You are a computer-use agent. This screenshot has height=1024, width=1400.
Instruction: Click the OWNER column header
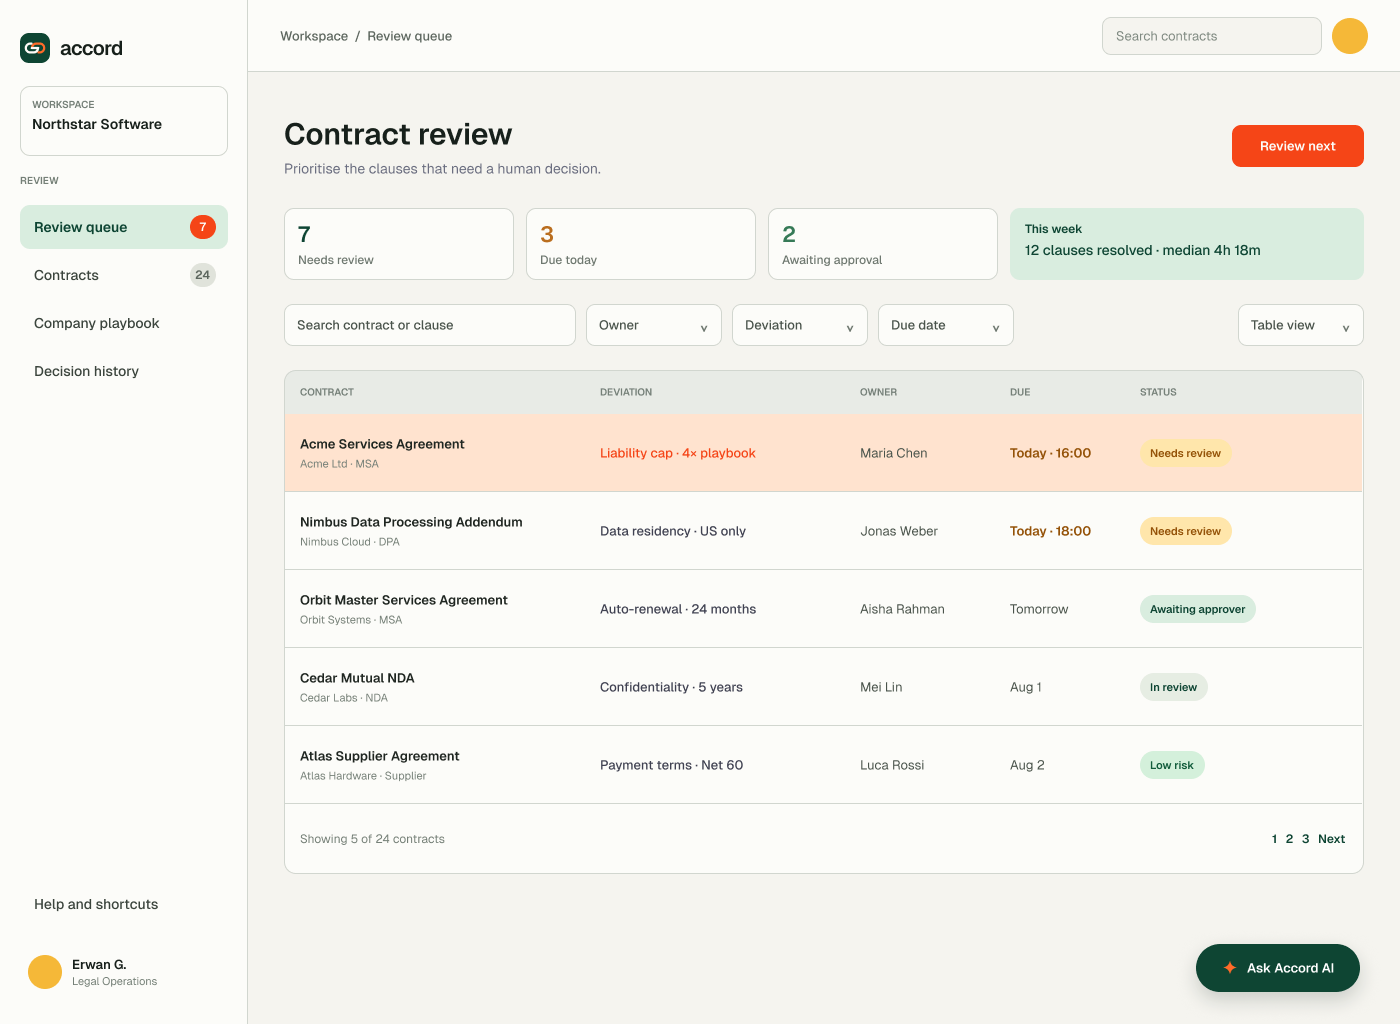(x=878, y=392)
